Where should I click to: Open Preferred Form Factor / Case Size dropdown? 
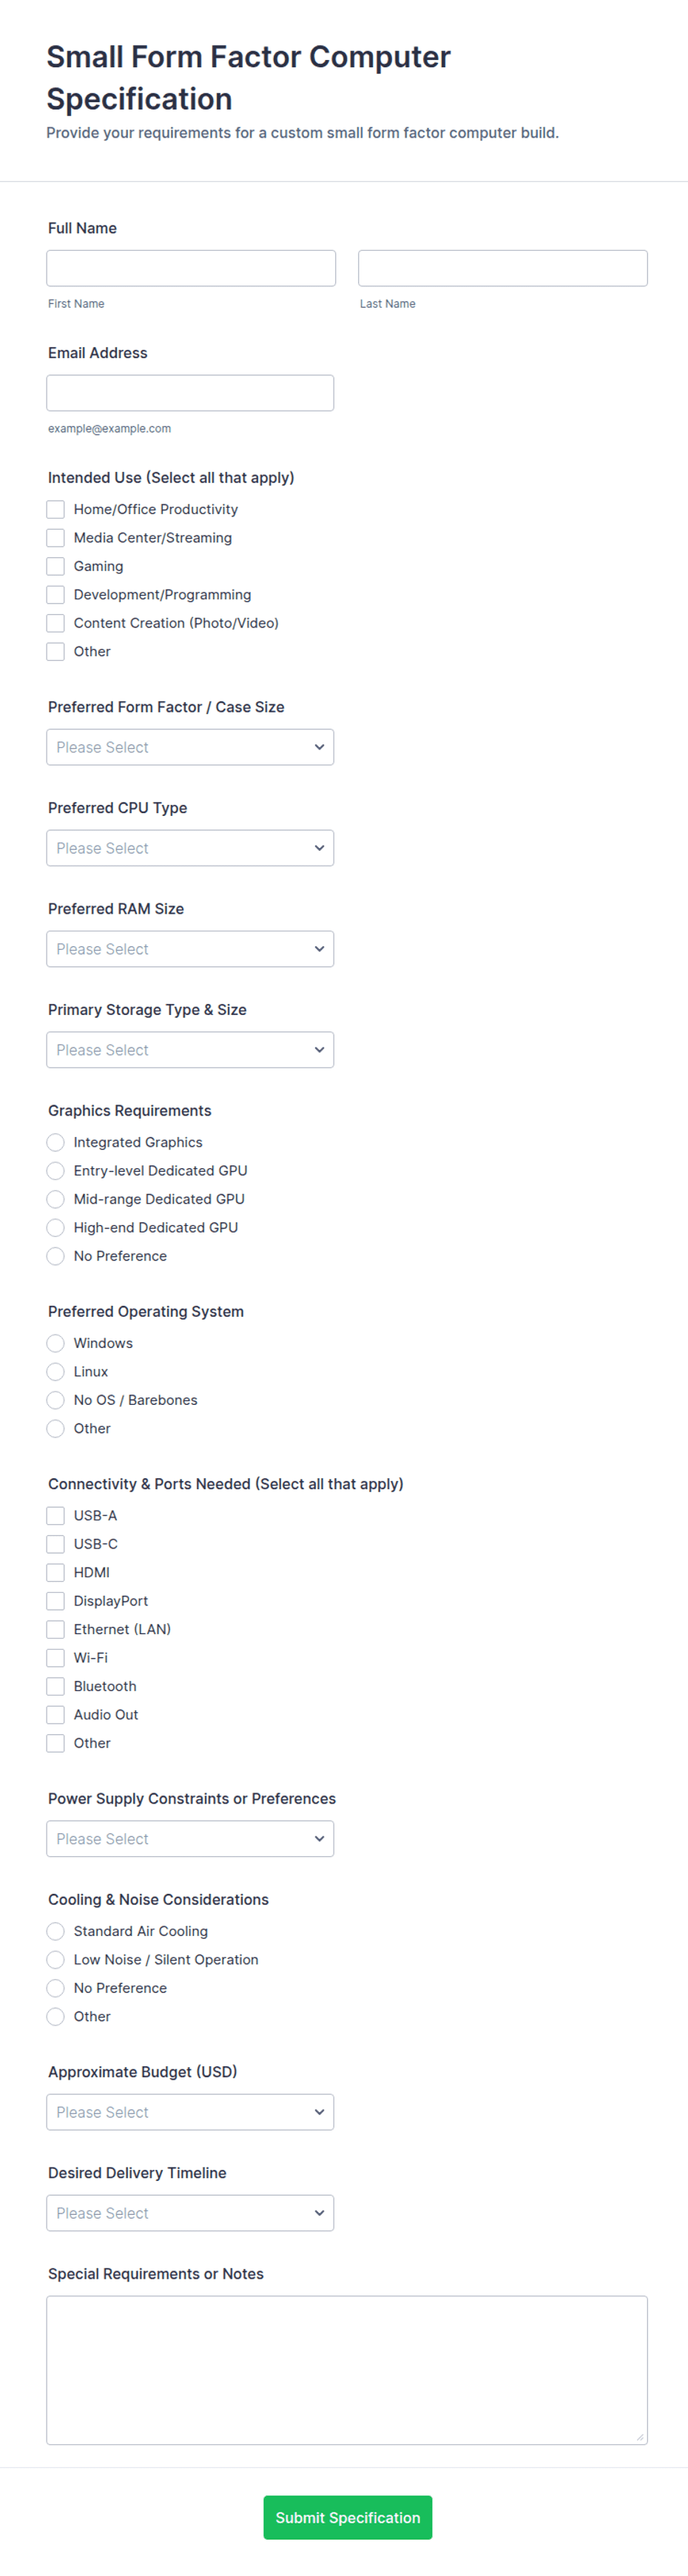[x=190, y=747]
